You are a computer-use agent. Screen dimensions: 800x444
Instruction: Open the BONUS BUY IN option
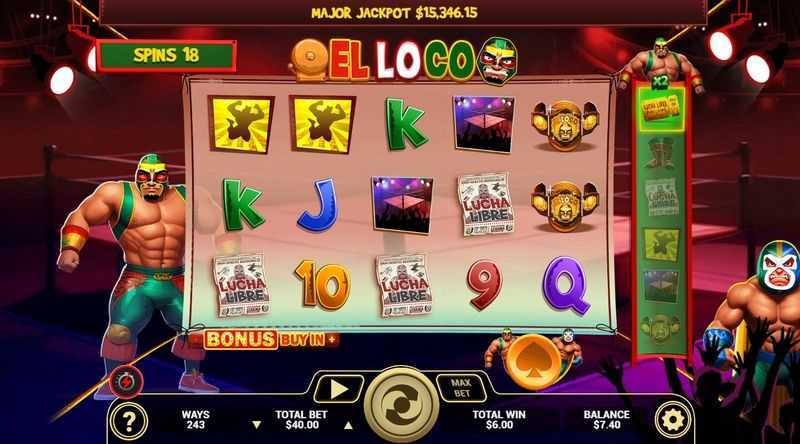point(269,339)
